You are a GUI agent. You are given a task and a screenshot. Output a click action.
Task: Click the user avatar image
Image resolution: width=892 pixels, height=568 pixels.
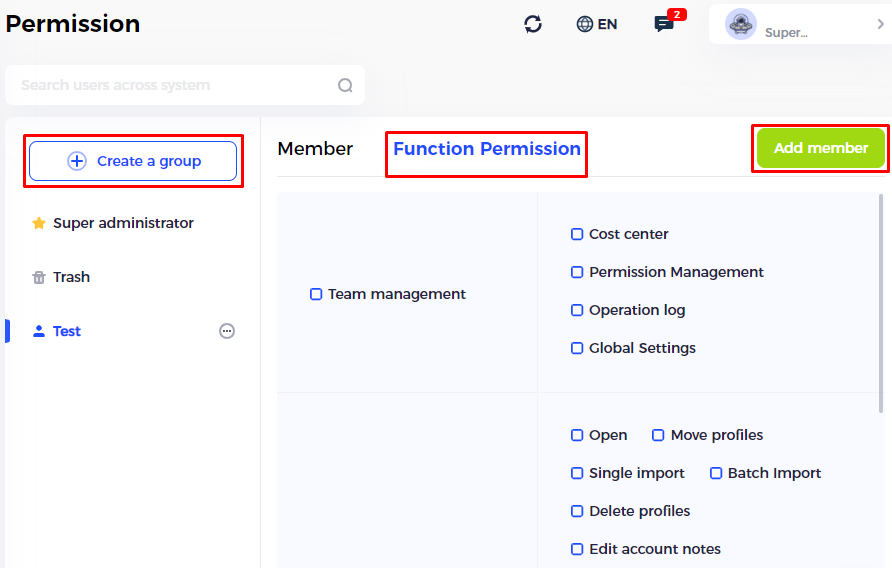click(741, 24)
